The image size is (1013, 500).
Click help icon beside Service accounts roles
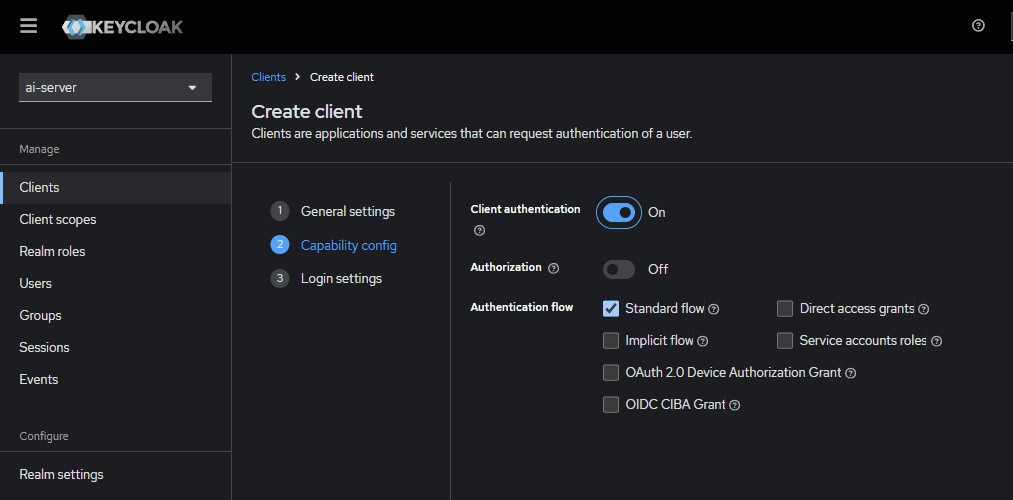[x=936, y=341]
